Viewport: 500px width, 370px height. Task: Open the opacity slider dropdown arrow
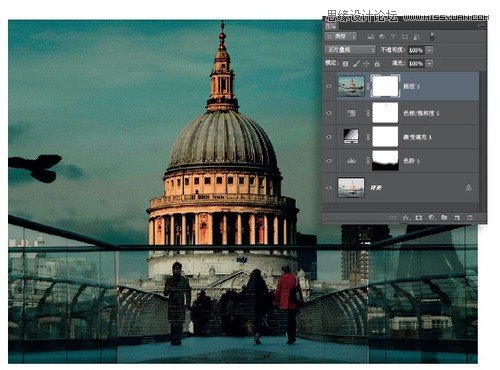pos(430,50)
